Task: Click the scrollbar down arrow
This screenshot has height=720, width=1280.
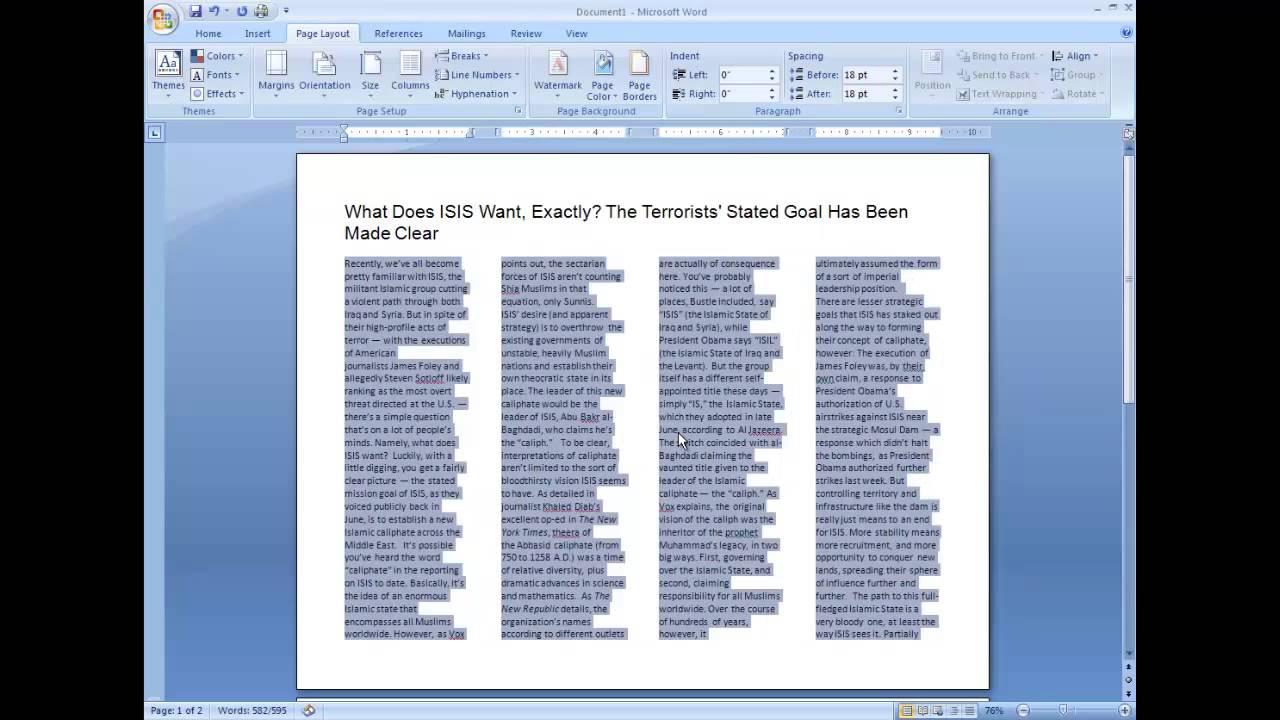Action: coord(1128,654)
